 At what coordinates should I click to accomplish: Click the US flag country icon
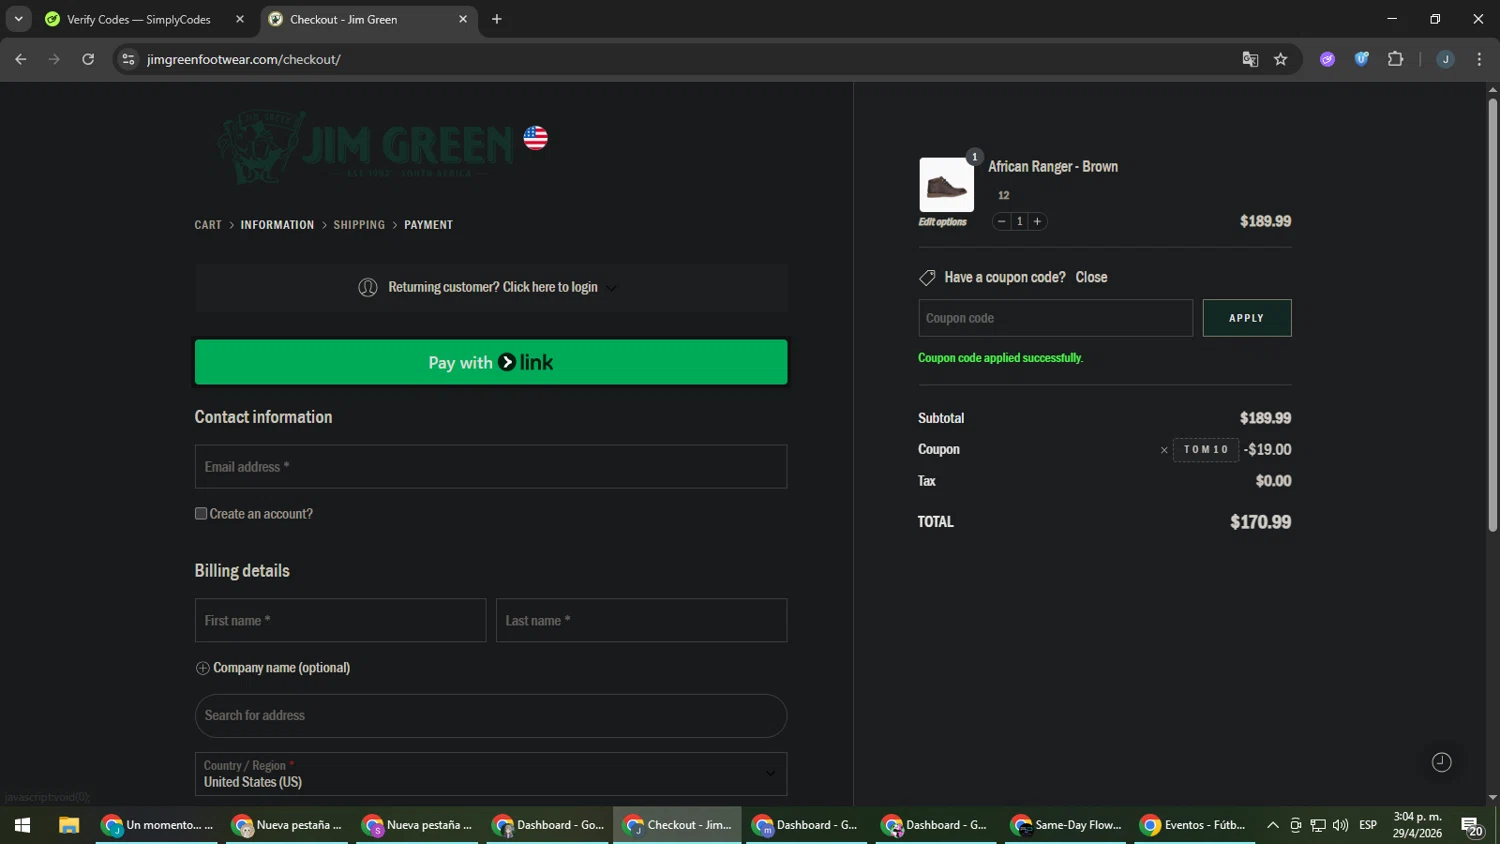[536, 138]
